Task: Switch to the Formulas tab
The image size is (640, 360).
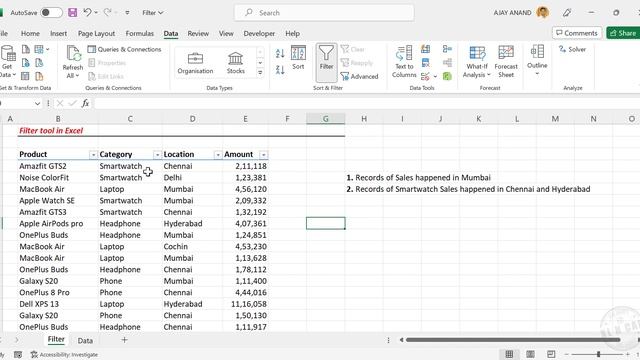Action: pyautogui.click(x=140, y=33)
